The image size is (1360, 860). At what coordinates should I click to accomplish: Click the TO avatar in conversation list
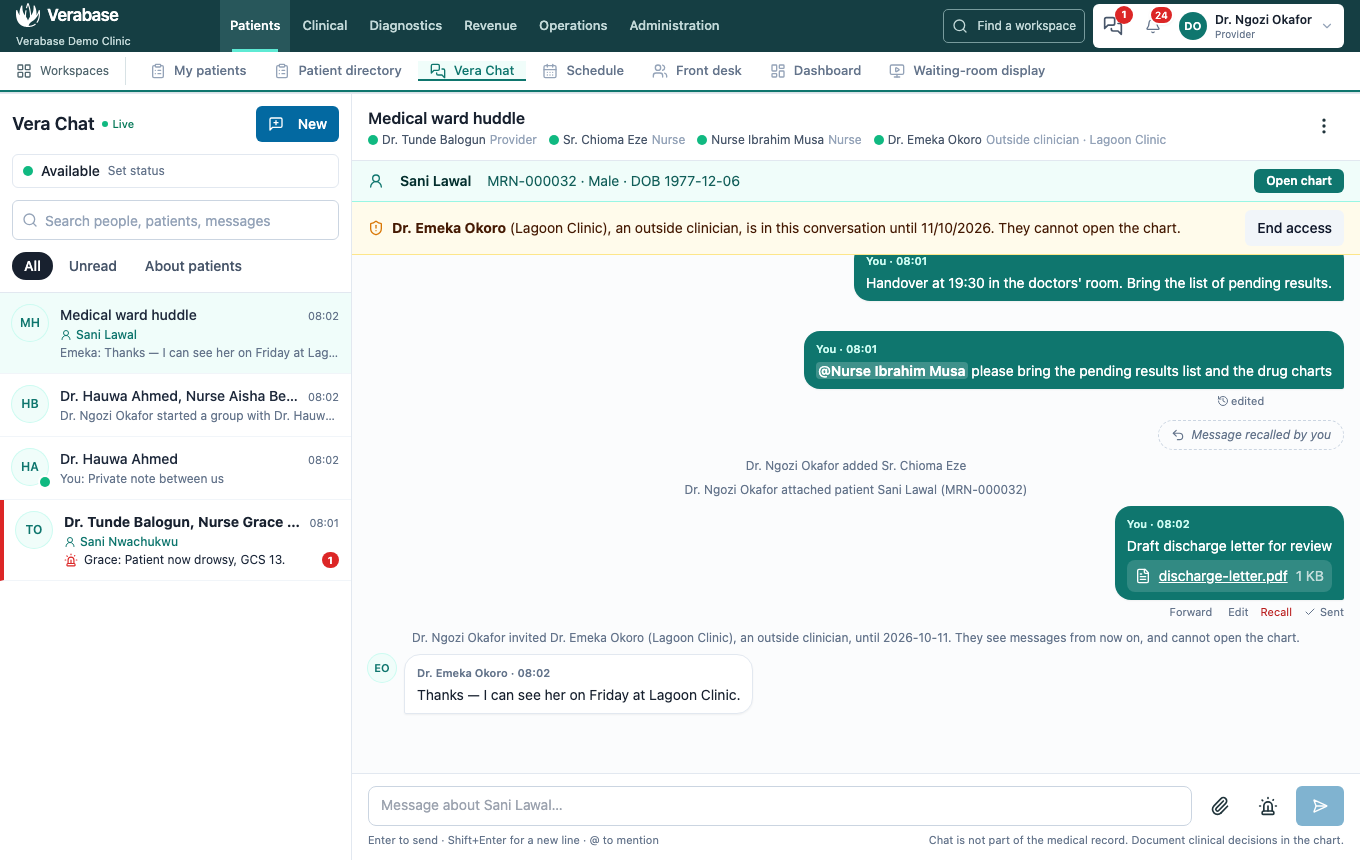pos(34,530)
